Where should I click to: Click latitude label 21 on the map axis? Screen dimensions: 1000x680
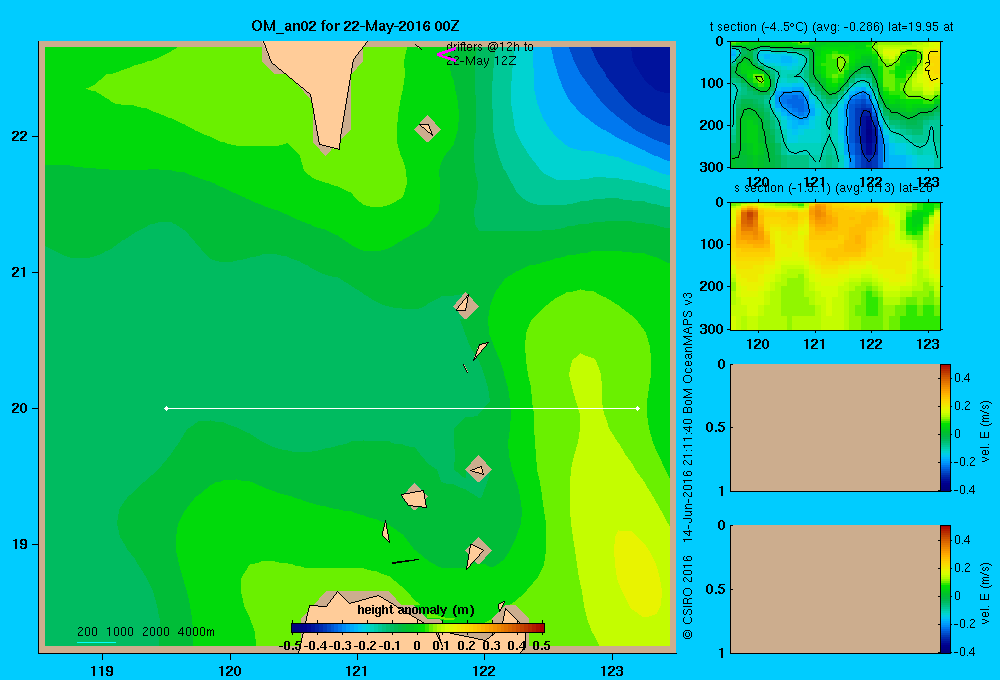point(19,272)
